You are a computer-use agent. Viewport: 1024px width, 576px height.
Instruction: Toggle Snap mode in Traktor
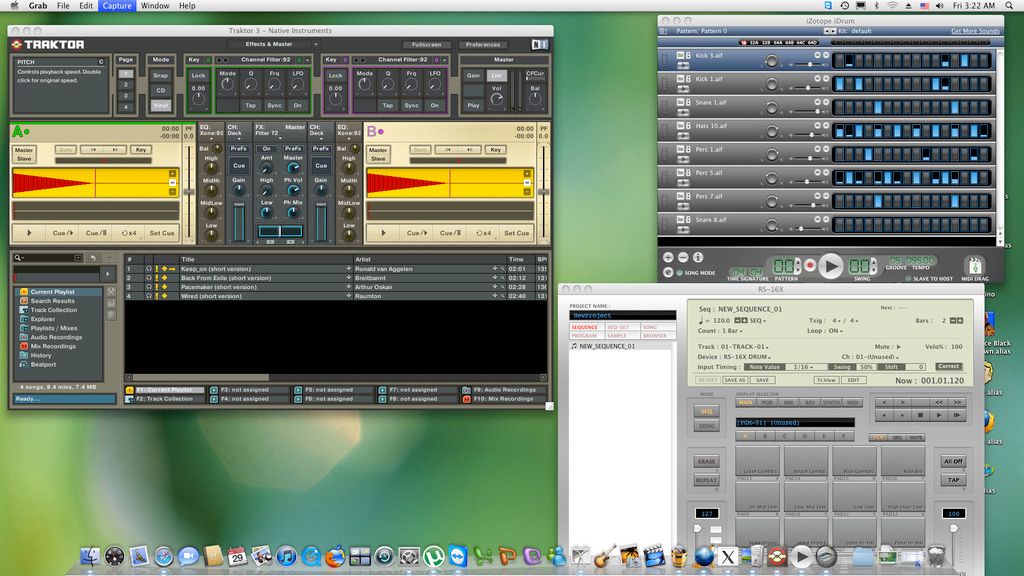pyautogui.click(x=161, y=76)
